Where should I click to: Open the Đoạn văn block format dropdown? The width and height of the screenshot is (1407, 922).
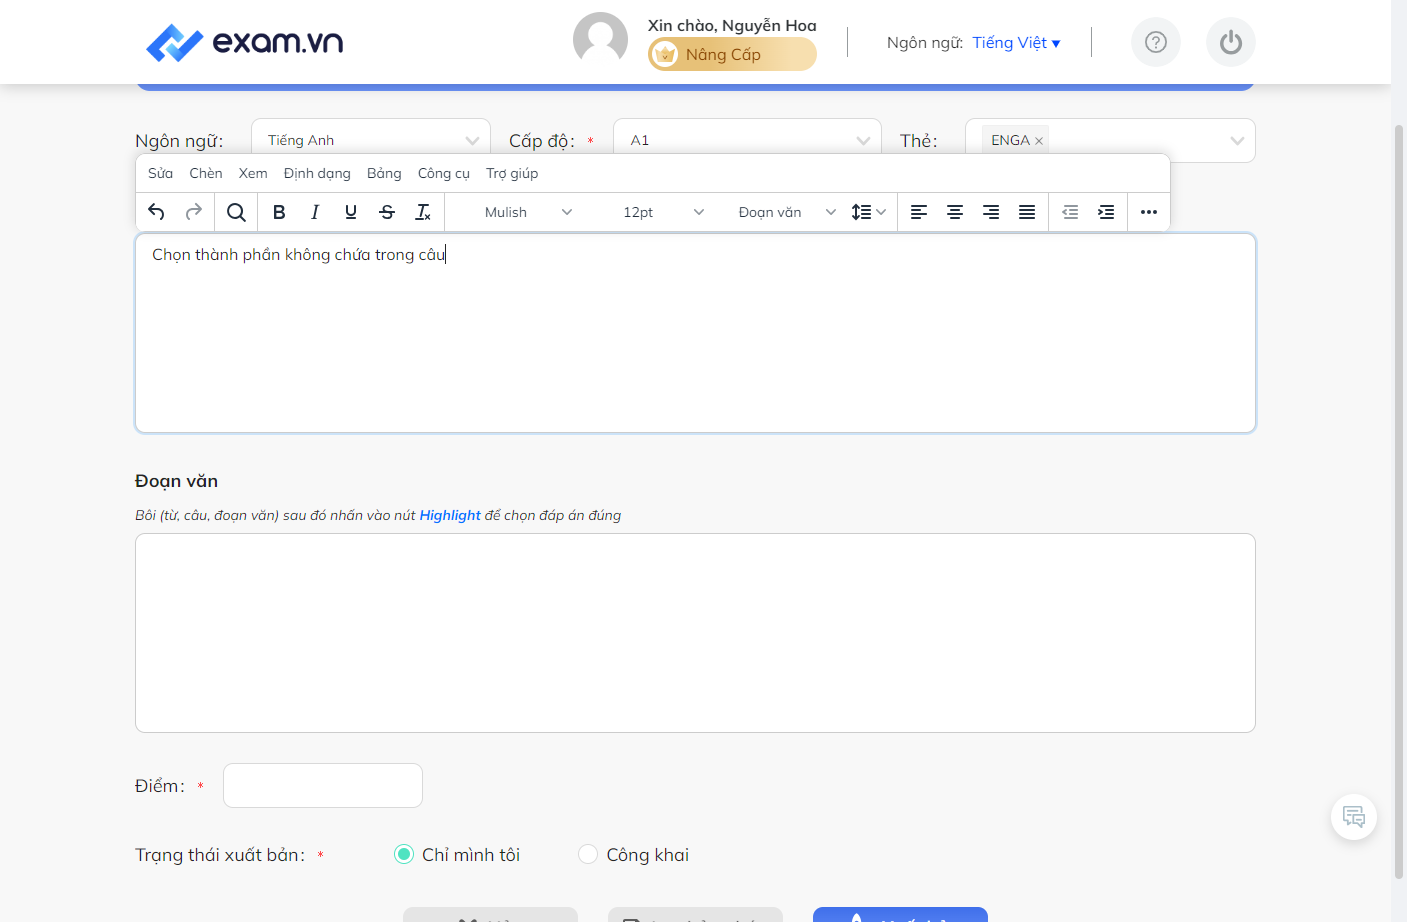pyautogui.click(x=787, y=212)
